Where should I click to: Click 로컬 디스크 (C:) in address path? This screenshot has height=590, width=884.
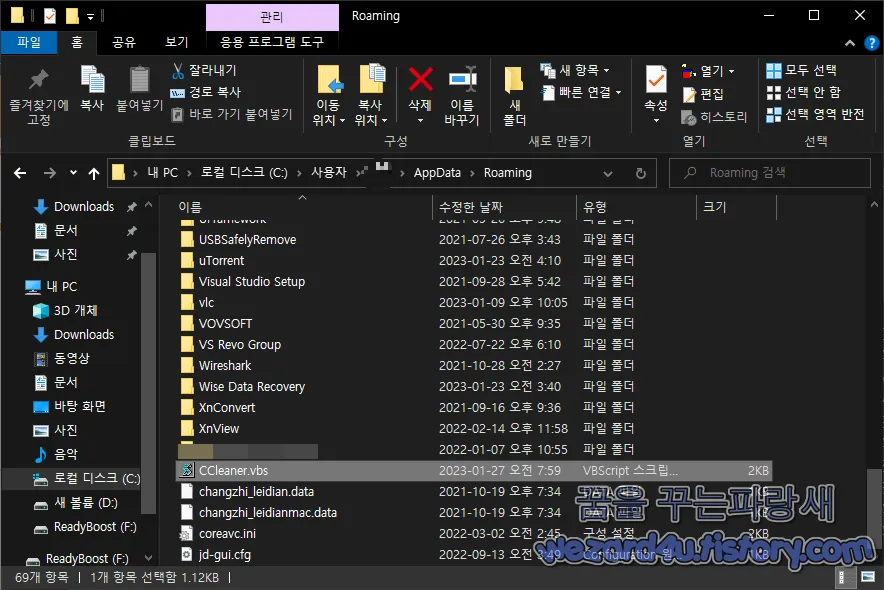pyautogui.click(x=244, y=172)
